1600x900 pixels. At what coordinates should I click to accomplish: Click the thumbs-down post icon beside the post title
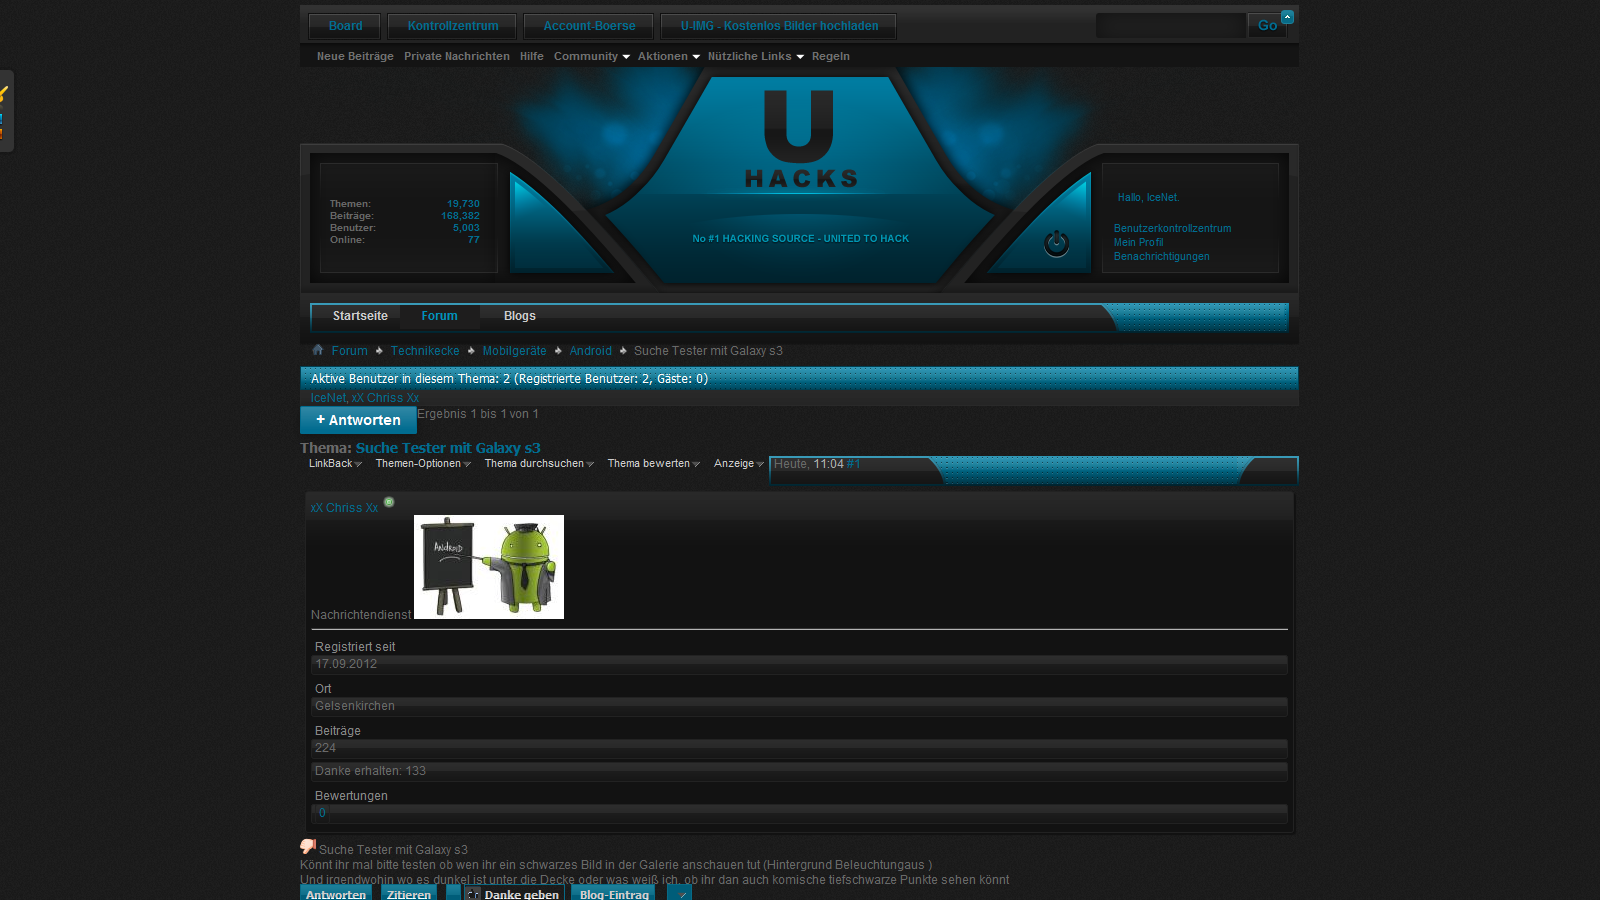tap(308, 847)
